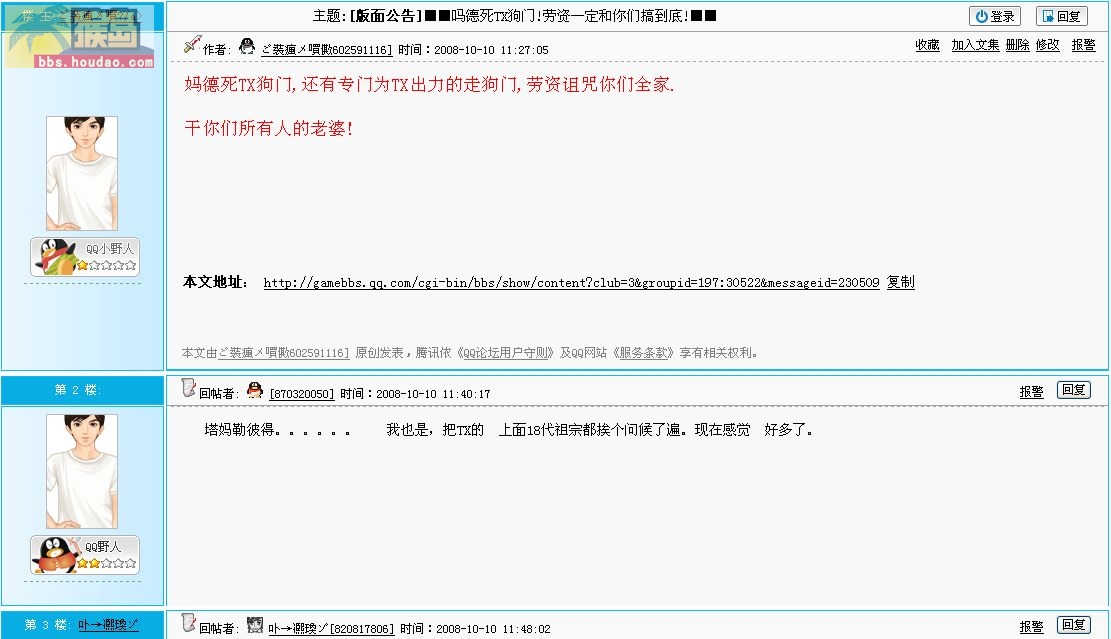Click the red text 干你们所有人的老婆!
Image resolution: width=1111 pixels, height=639 pixels.
tap(269, 128)
